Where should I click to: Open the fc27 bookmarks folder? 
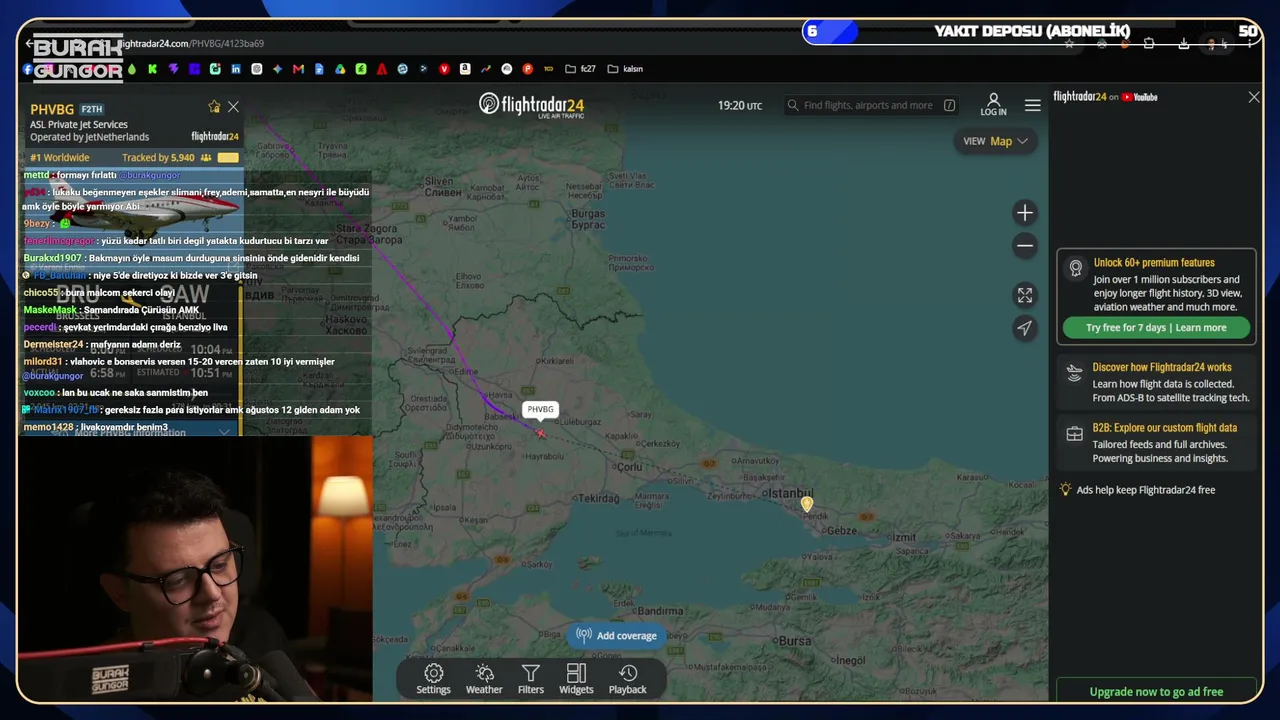[581, 69]
